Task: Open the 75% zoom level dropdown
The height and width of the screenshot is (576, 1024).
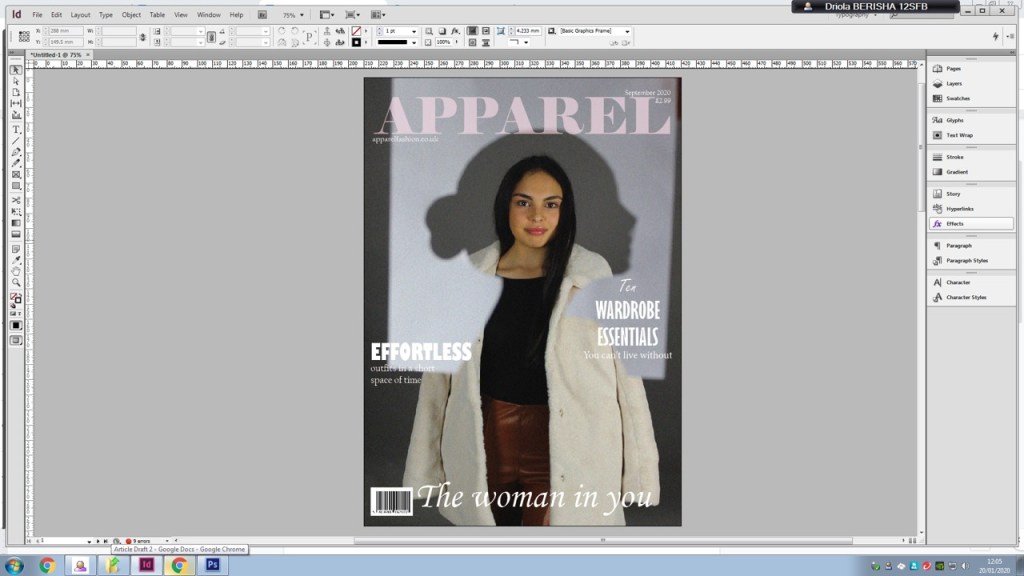Action: [301, 15]
